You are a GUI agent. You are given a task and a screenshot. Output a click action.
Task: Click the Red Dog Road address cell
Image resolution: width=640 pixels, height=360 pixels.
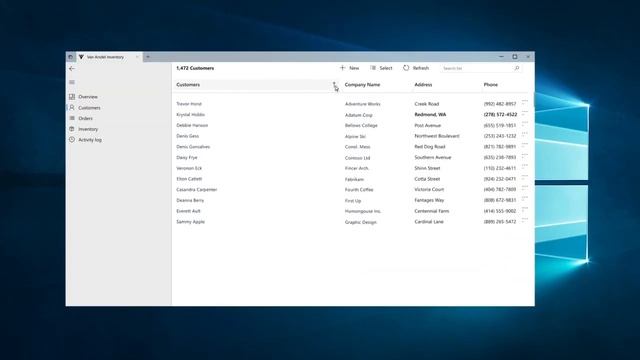pyautogui.click(x=429, y=147)
